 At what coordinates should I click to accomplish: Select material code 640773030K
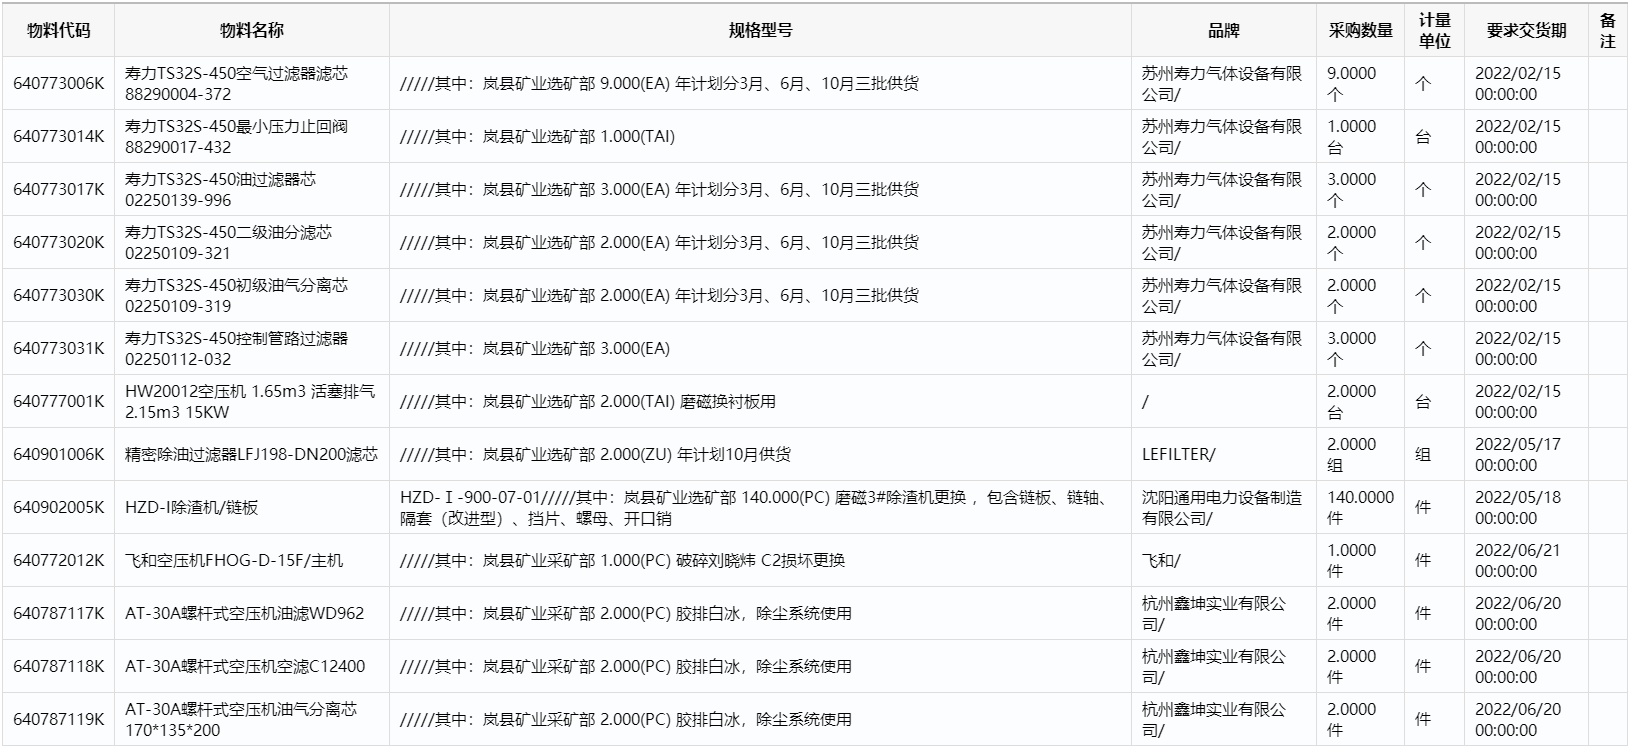(58, 296)
